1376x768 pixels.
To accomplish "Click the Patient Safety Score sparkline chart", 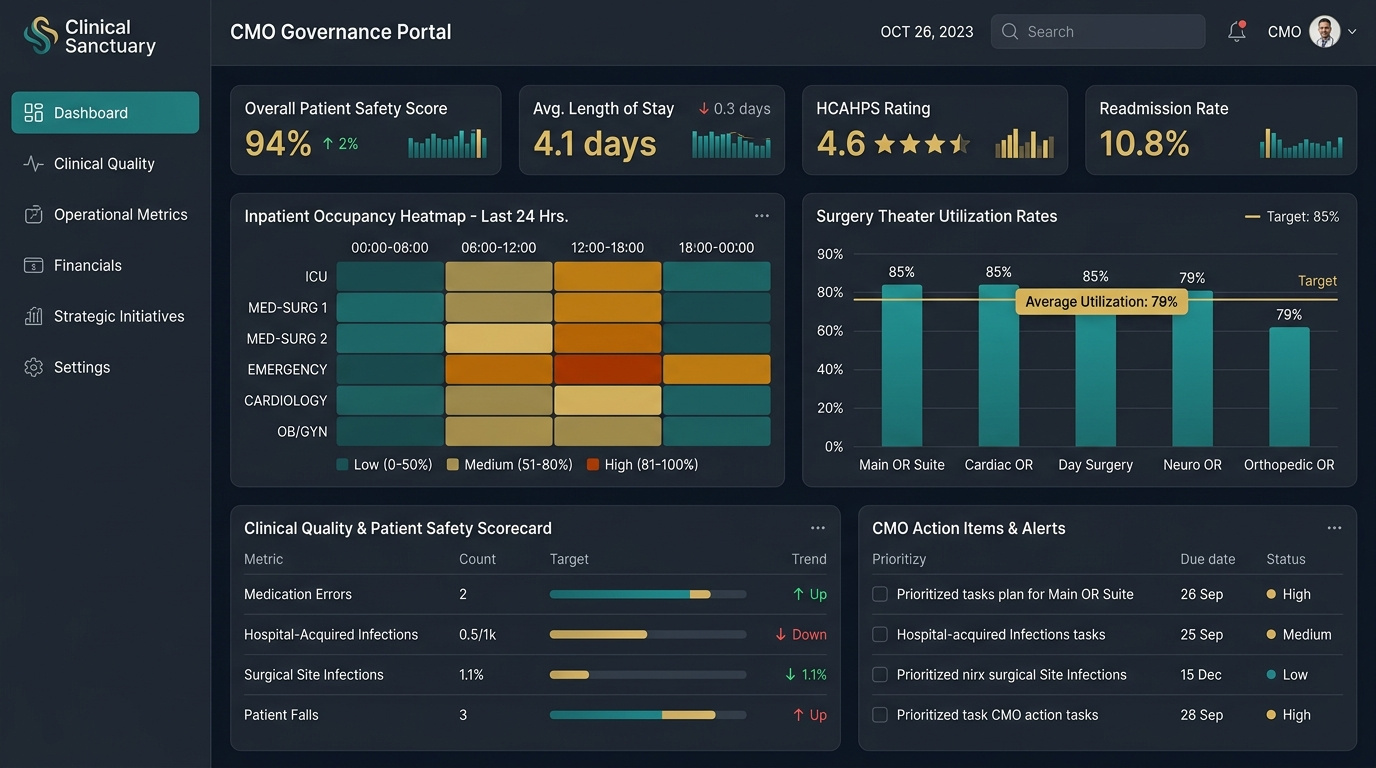I will point(447,143).
